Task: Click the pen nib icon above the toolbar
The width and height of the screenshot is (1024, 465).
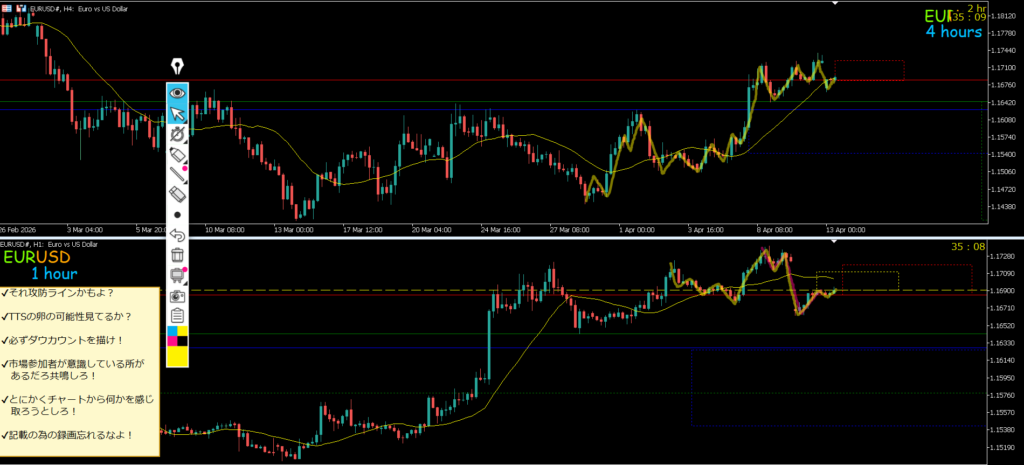Action: point(178,67)
